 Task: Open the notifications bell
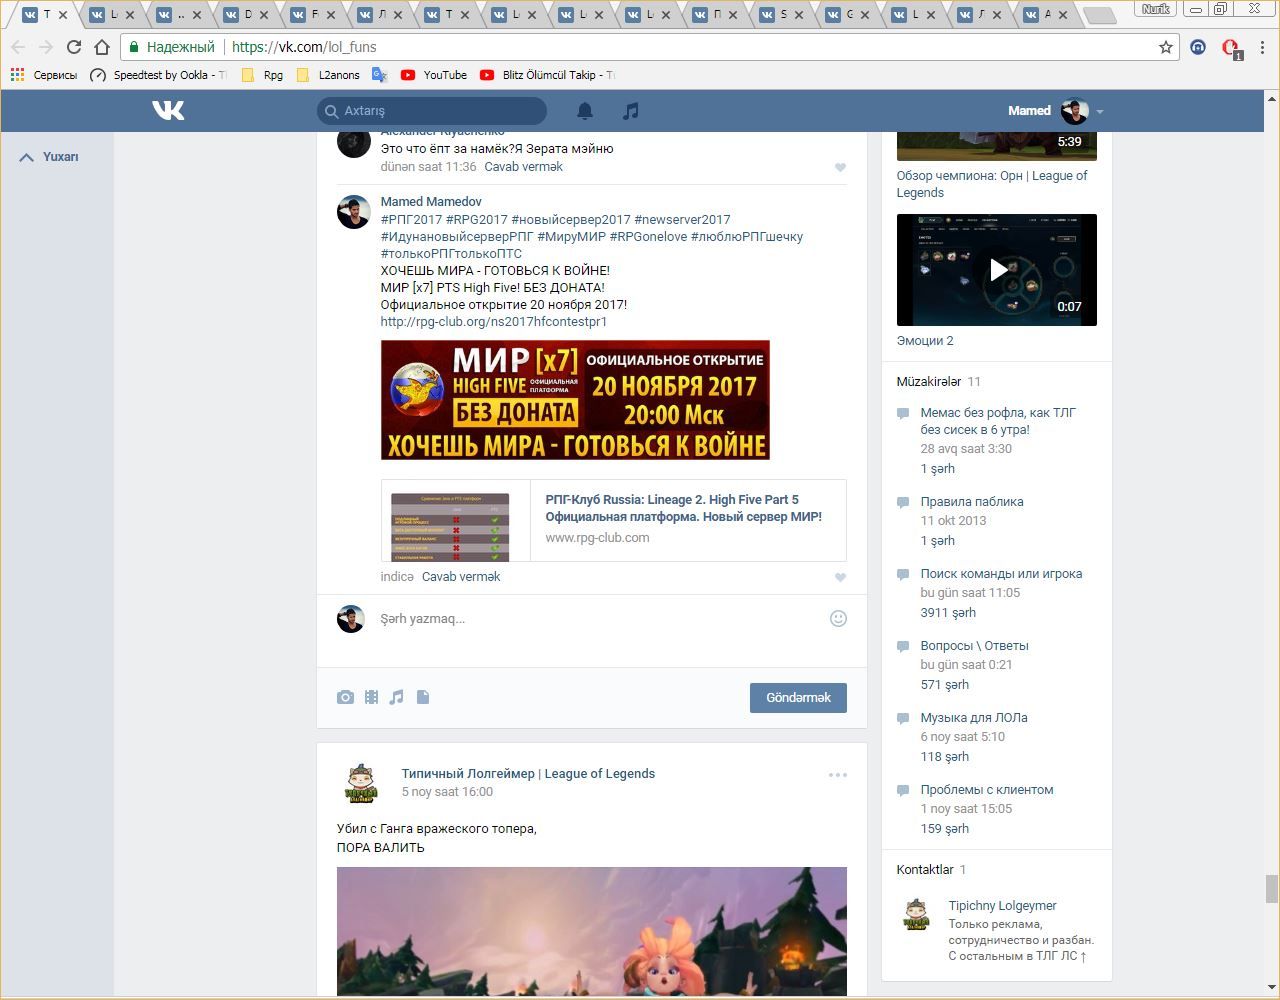(x=585, y=111)
